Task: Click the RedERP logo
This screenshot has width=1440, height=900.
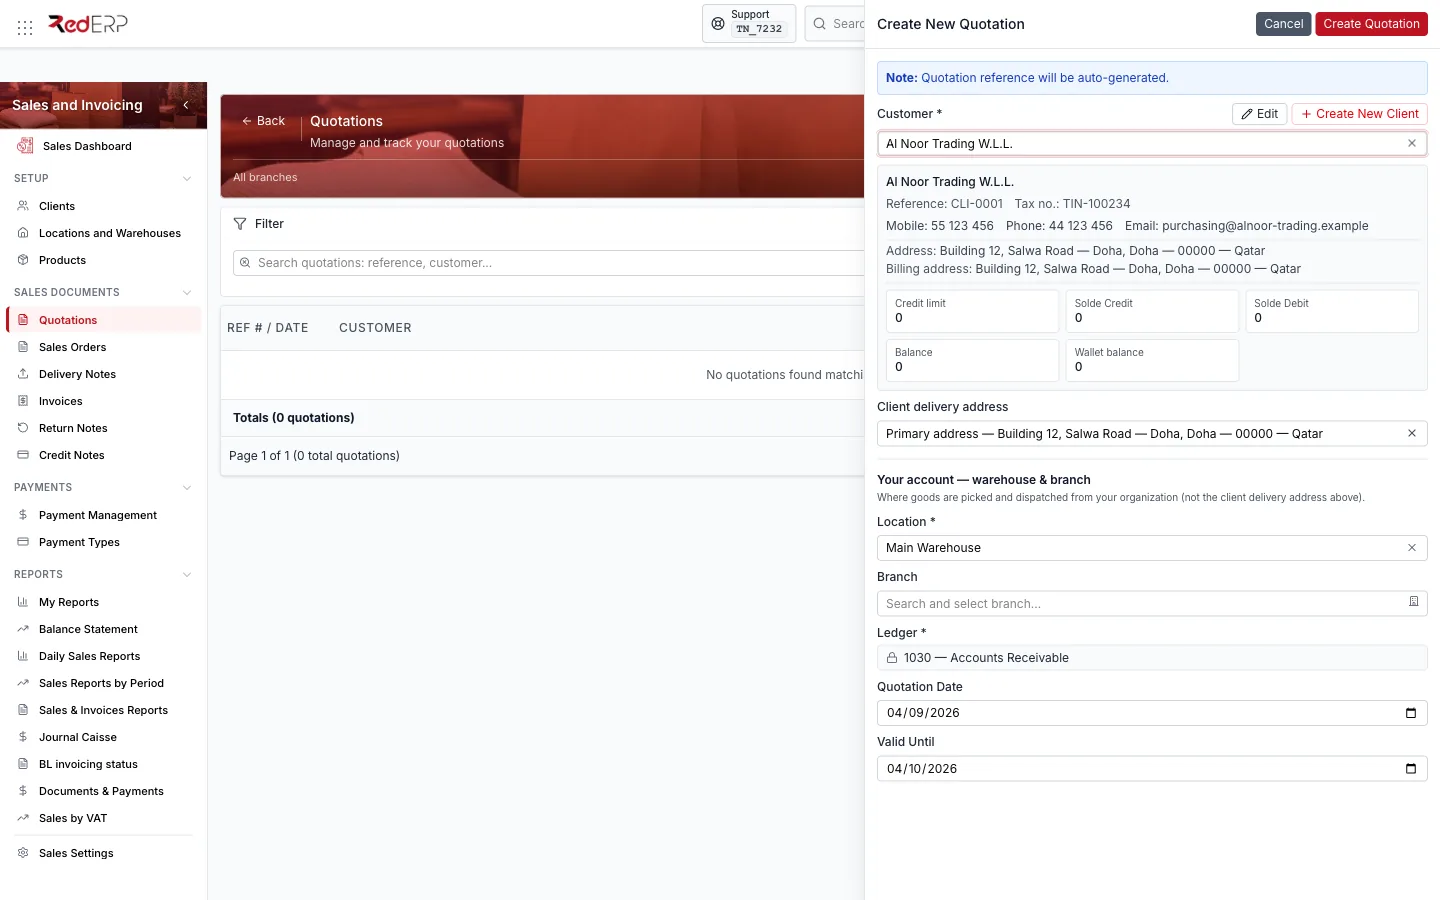Action: tap(88, 24)
